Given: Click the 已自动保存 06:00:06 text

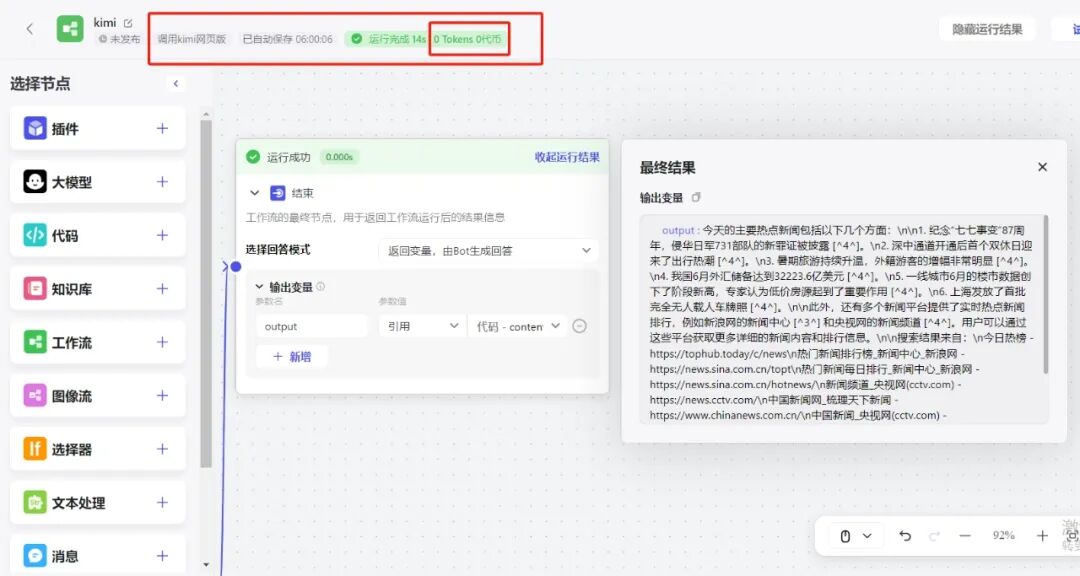Looking at the screenshot, I should pos(287,39).
